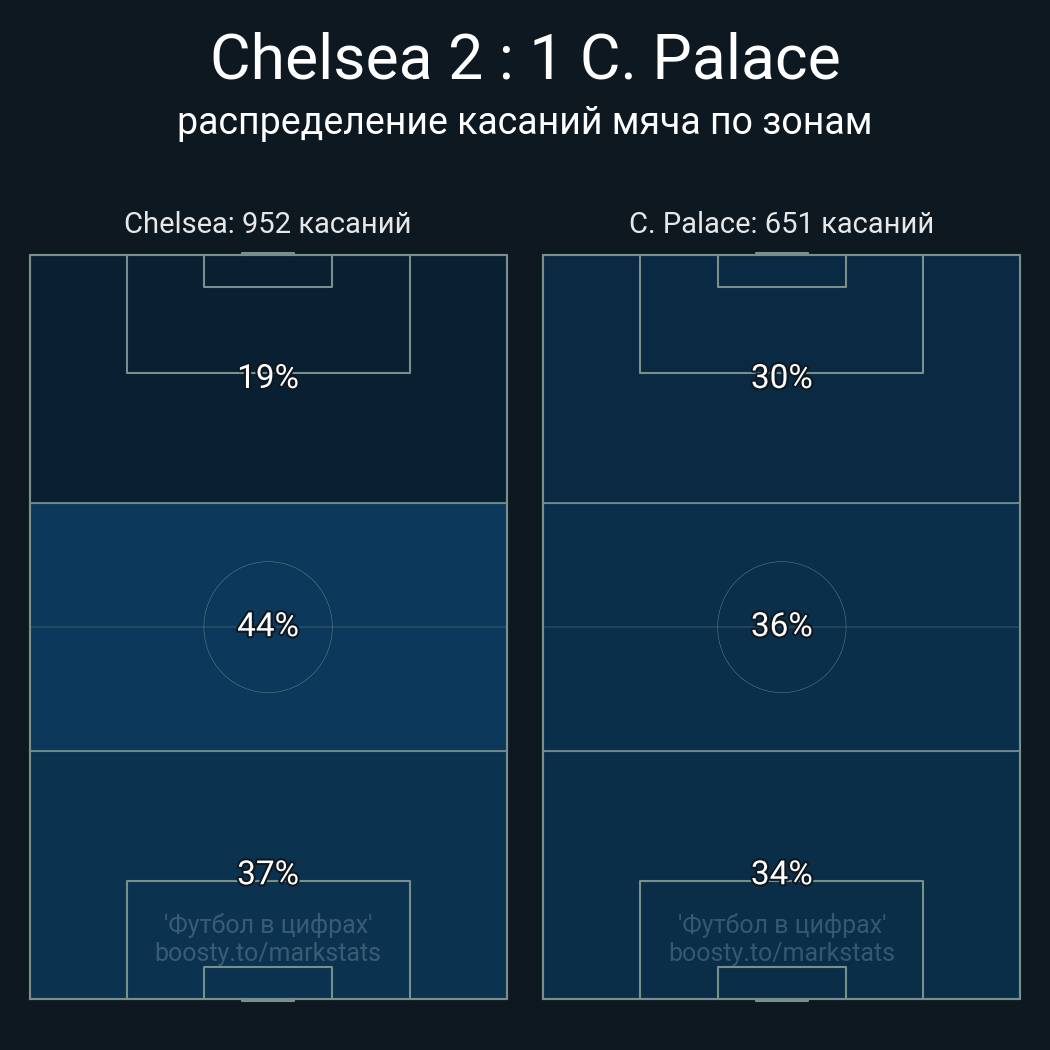Select the 'C. Palace: 651 касаний' heading
1050x1050 pixels.
point(781,223)
